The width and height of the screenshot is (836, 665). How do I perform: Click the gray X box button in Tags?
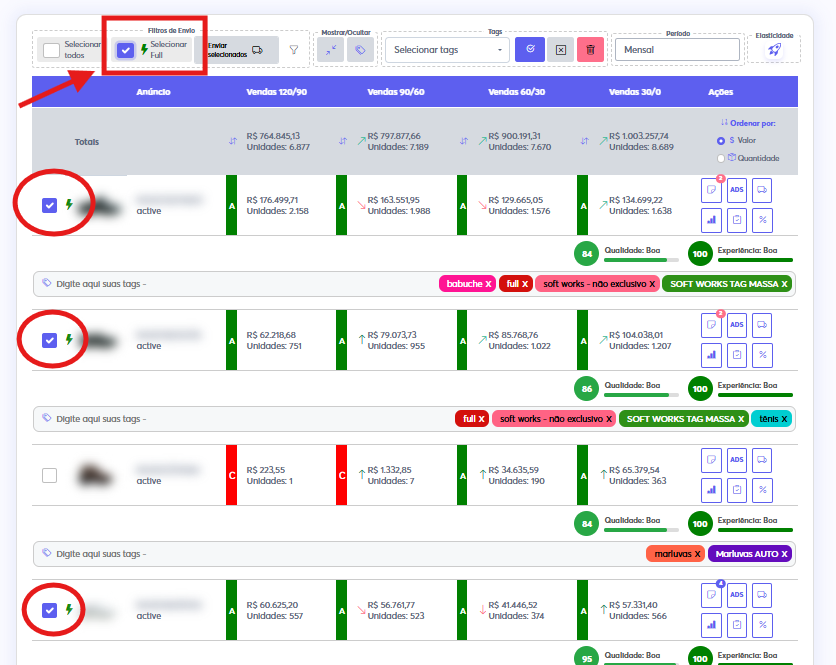[560, 50]
